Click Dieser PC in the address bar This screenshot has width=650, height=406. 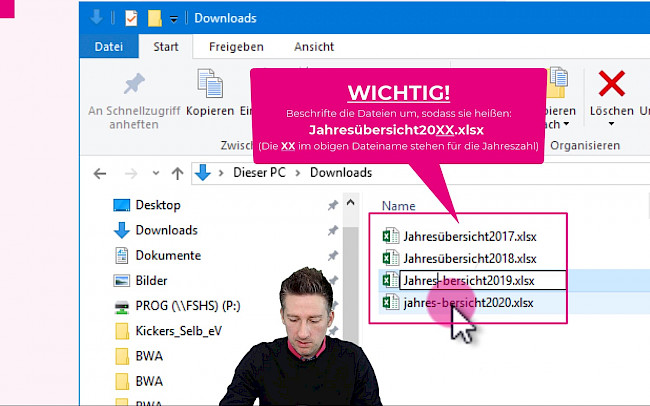pyautogui.click(x=259, y=173)
